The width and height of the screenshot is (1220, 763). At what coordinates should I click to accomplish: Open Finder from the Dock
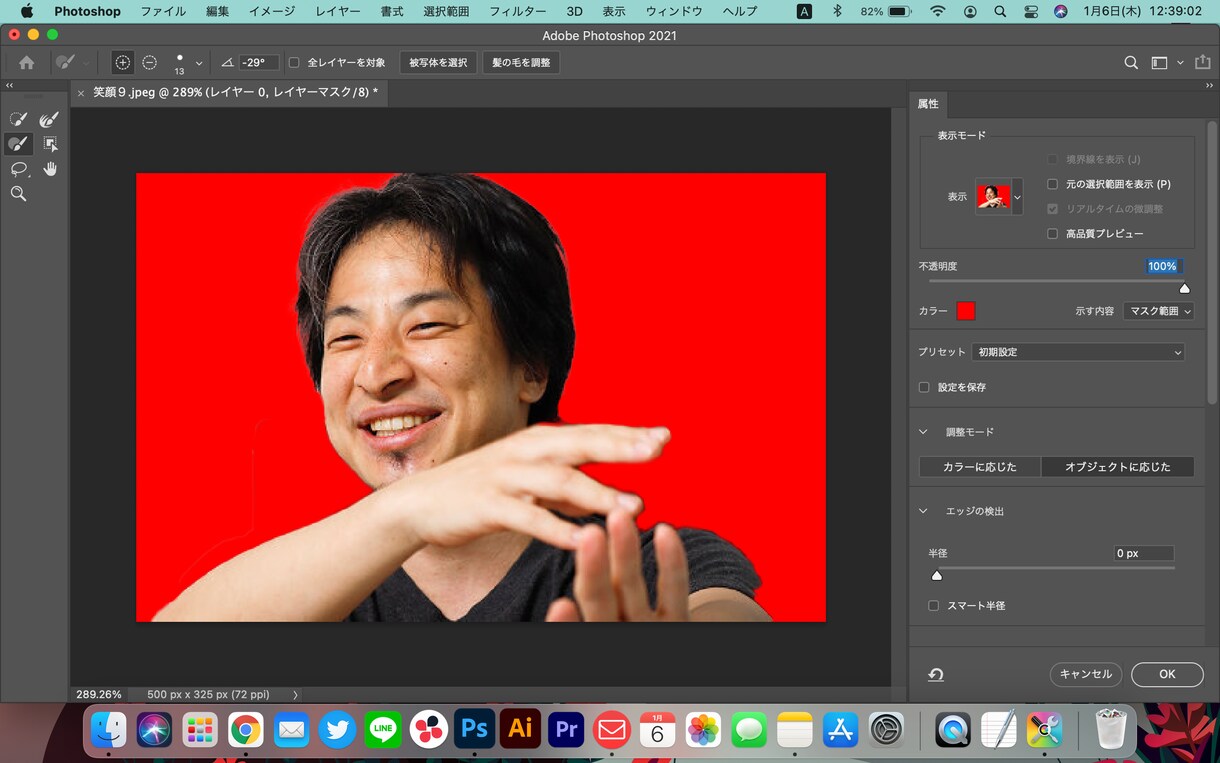click(108, 730)
